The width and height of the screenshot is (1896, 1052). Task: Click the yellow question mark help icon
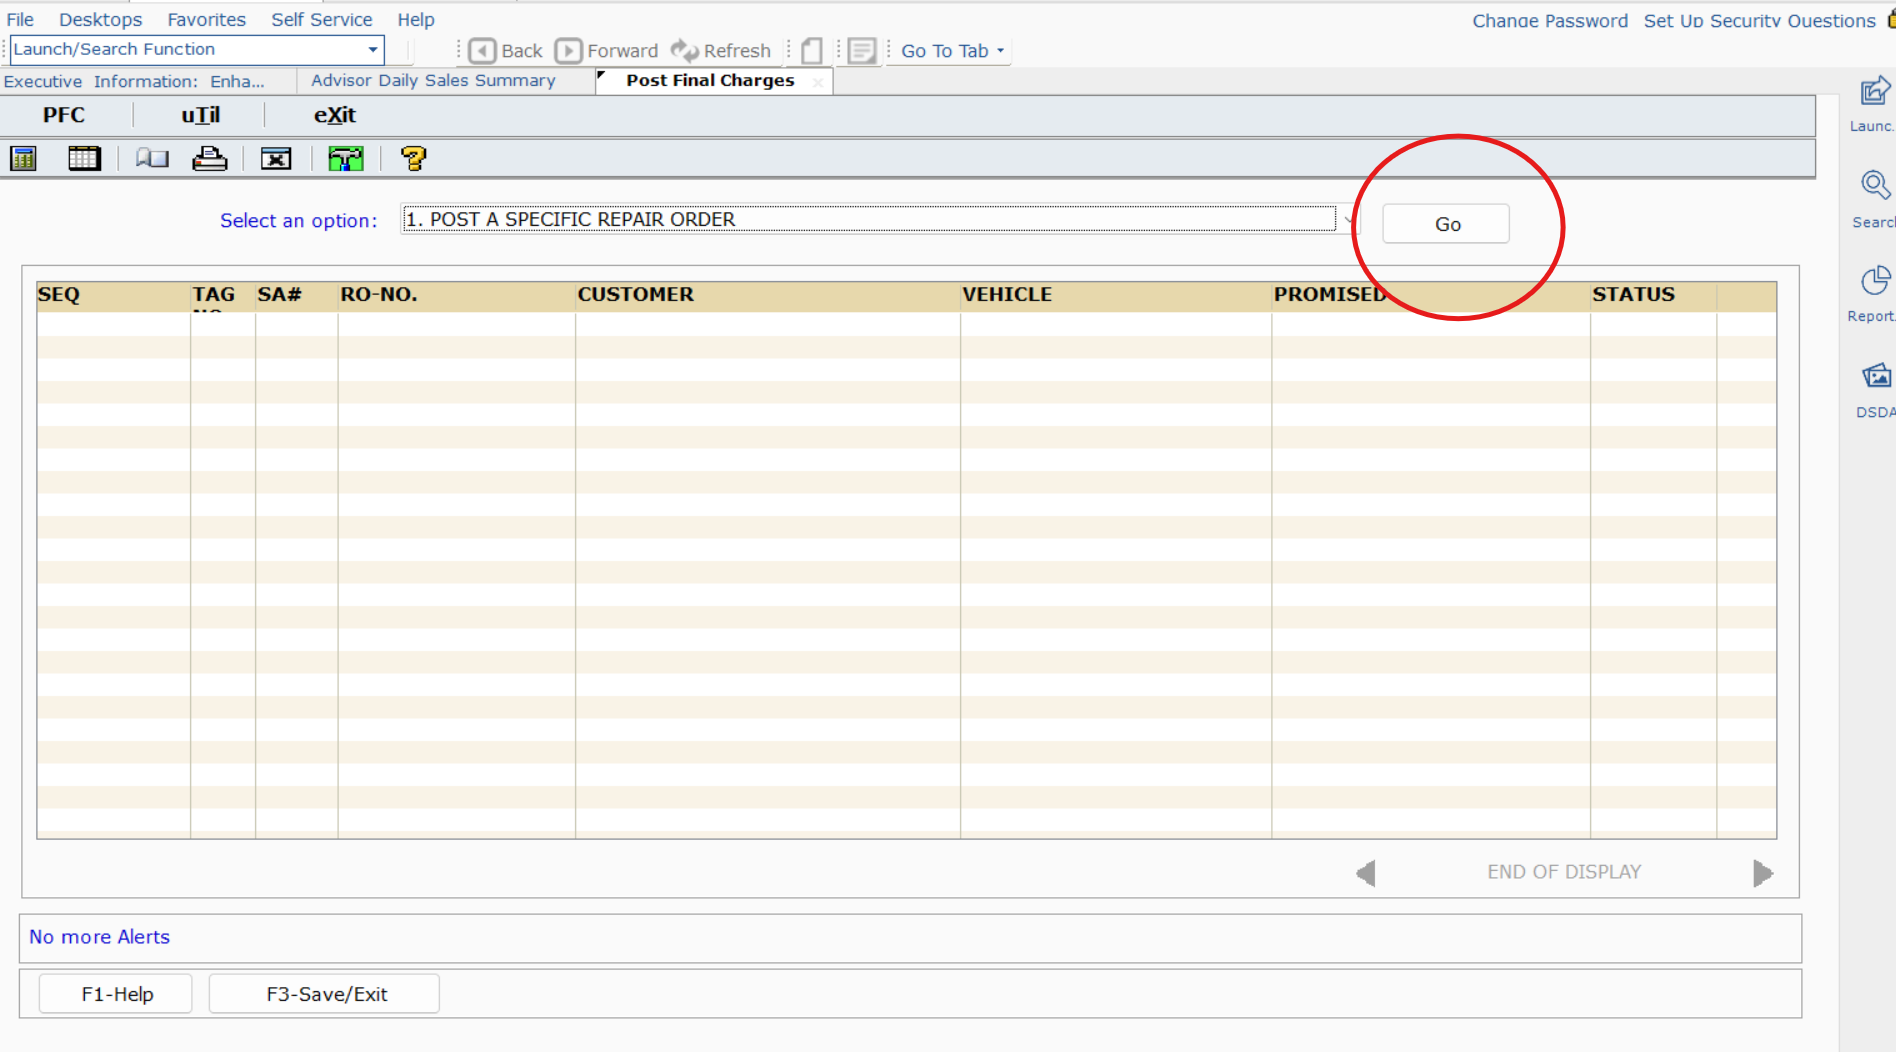(x=413, y=158)
